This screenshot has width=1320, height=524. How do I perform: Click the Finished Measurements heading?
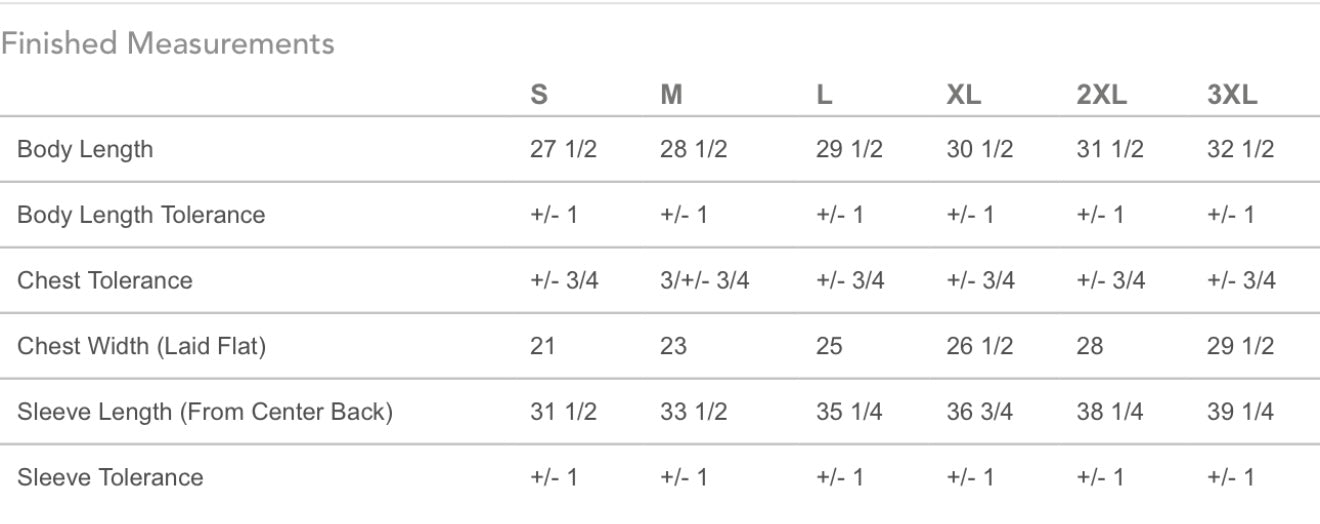point(168,44)
